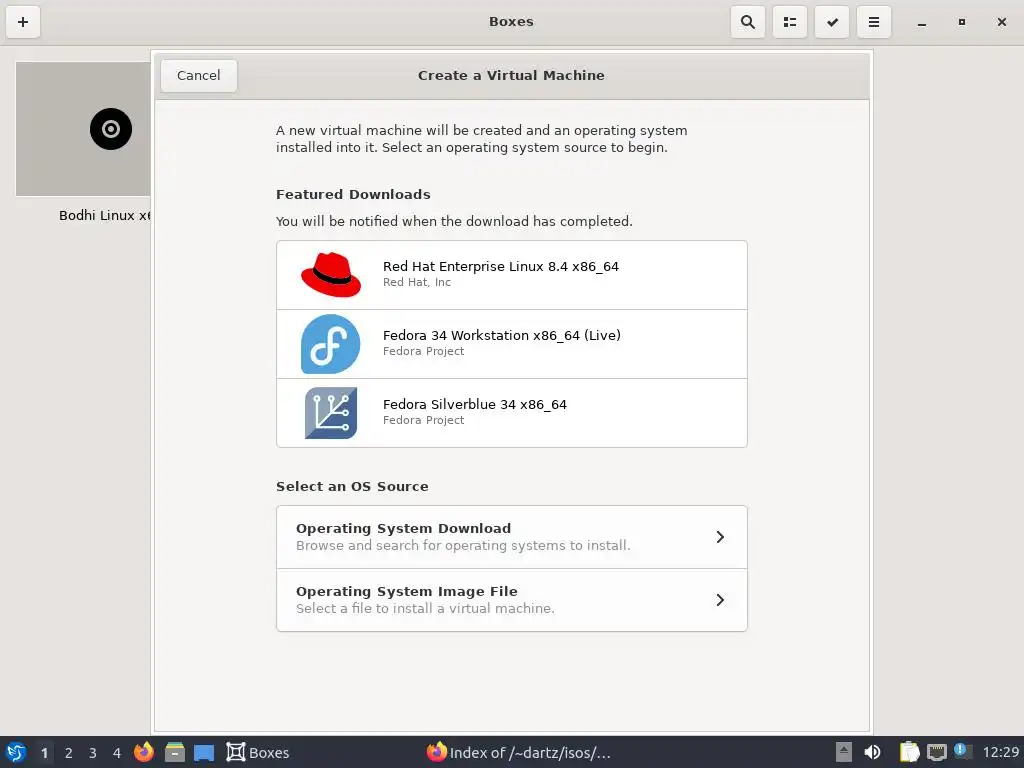Switch to workspace 4 in the panel
Viewport: 1024px width, 768px height.
pos(117,753)
